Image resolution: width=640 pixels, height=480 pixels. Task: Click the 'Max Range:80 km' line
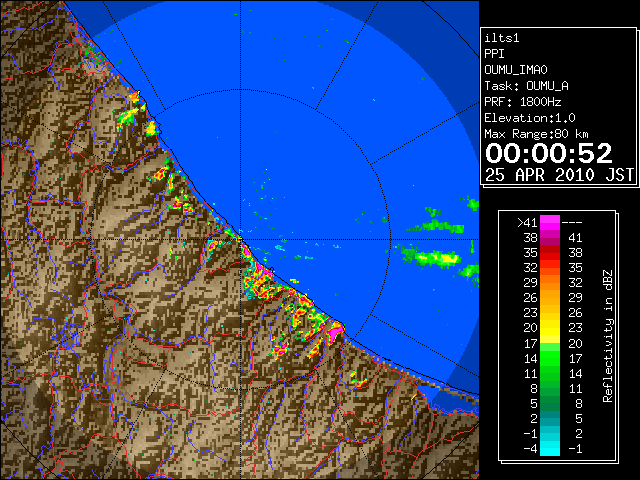point(536,134)
